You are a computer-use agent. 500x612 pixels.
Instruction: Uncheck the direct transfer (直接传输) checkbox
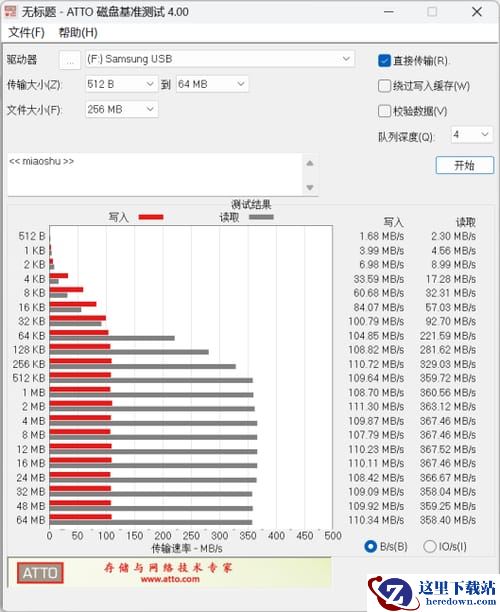click(384, 60)
